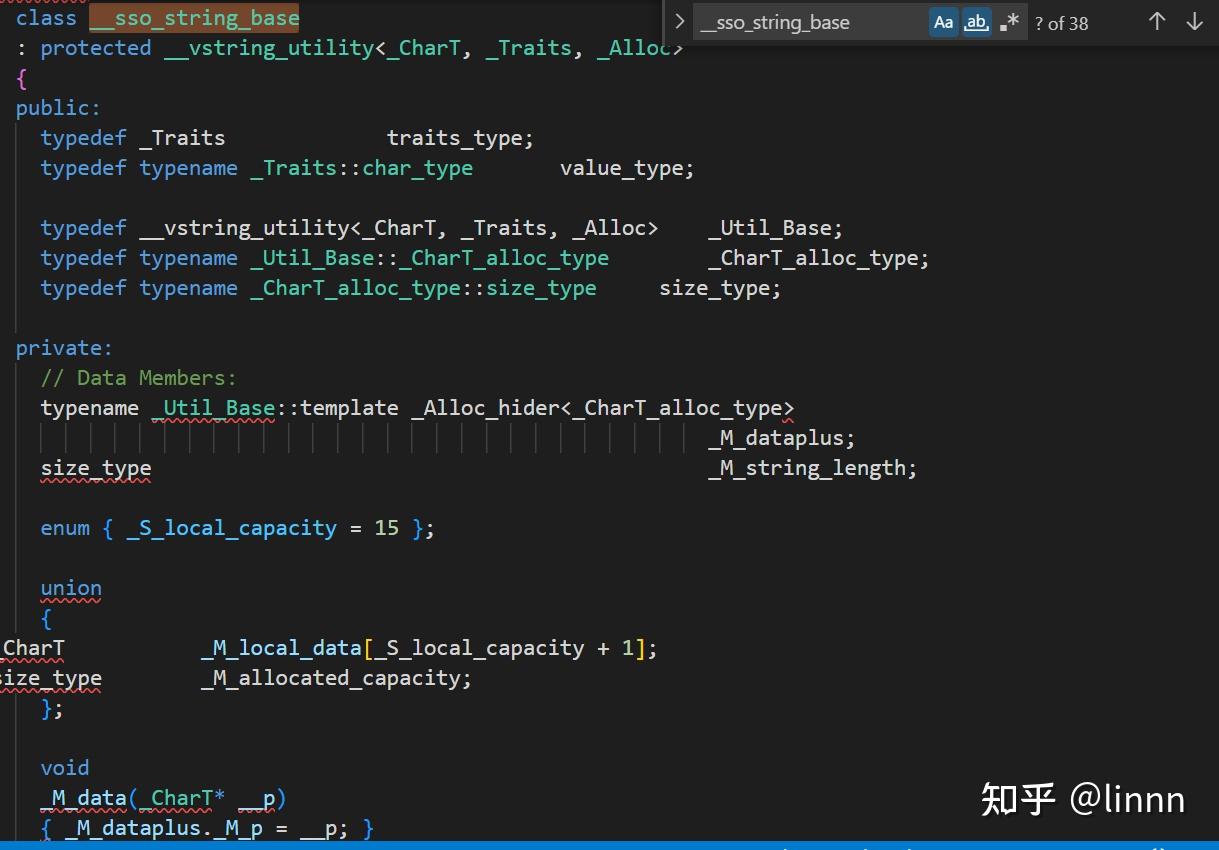1219x850 pixels.
Task: Click "value_type;" typedef name
Action: (x=627, y=168)
